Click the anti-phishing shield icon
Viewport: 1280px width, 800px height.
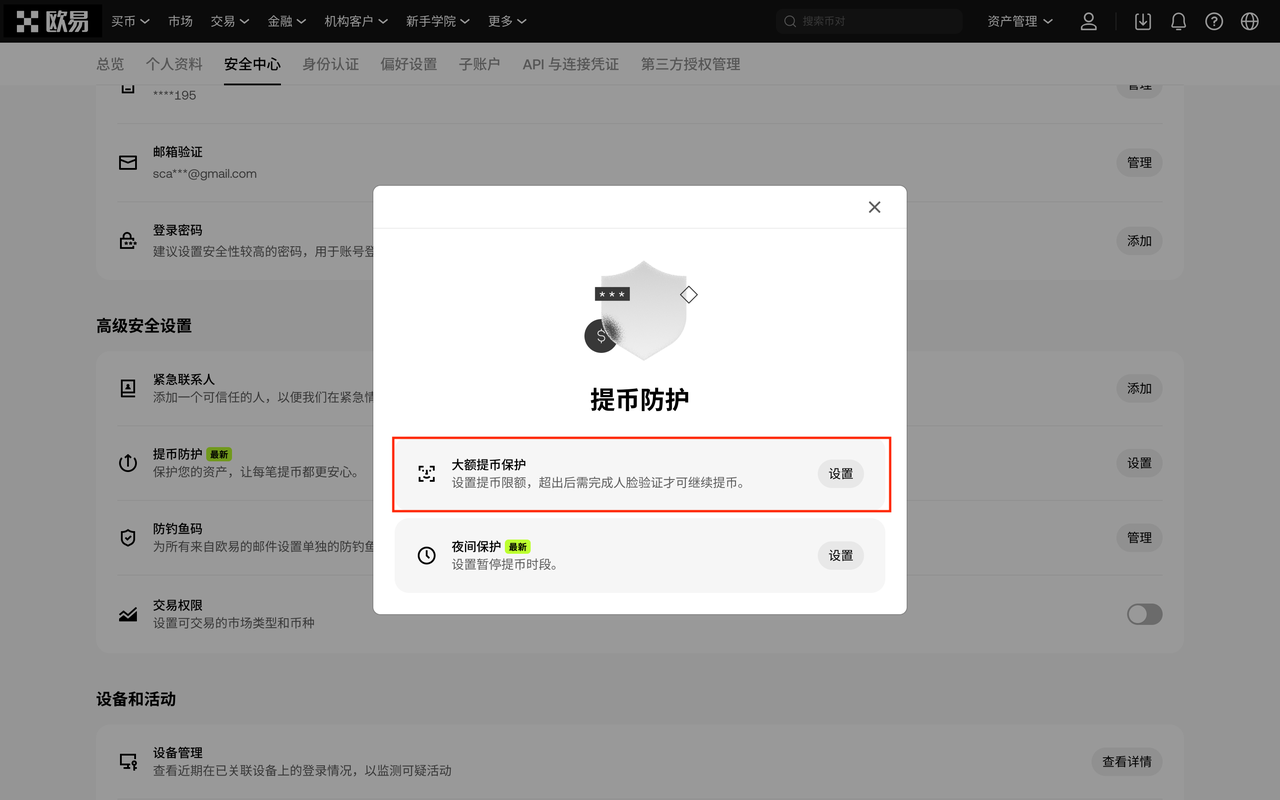coord(128,537)
